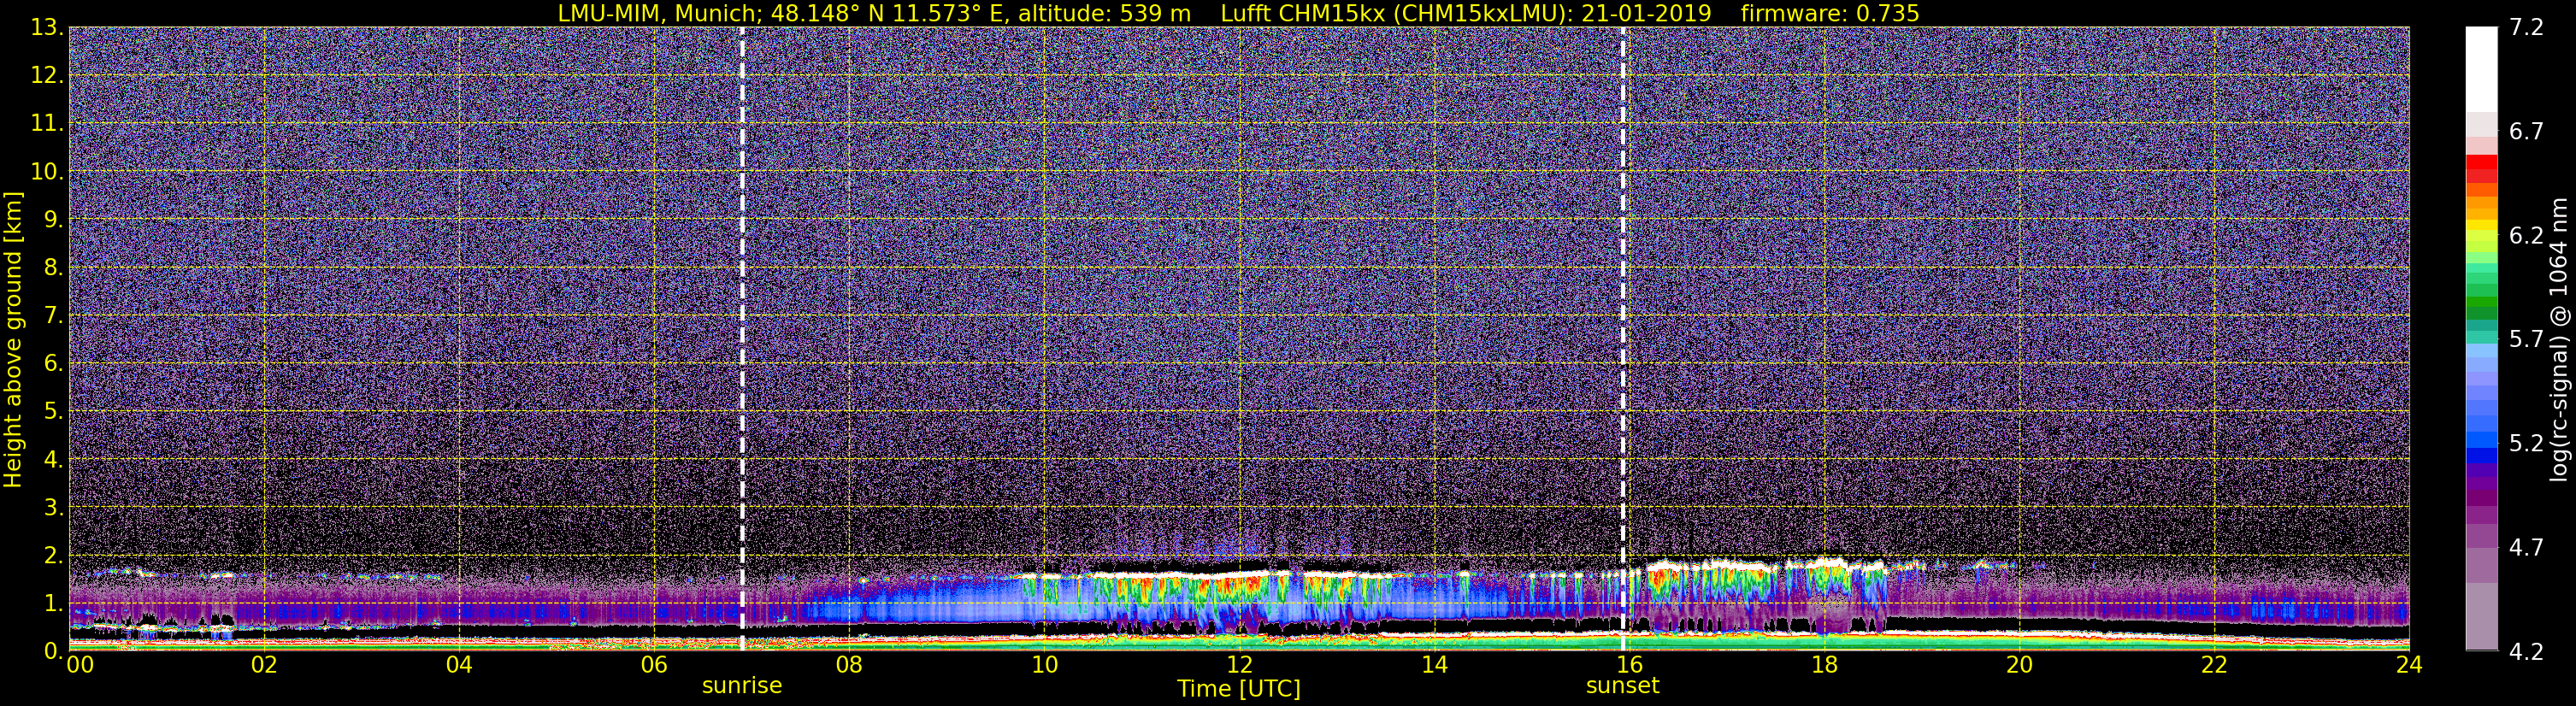The width and height of the screenshot is (2576, 706).
Task: Click the time axis tick label 18
Action: tap(1824, 666)
